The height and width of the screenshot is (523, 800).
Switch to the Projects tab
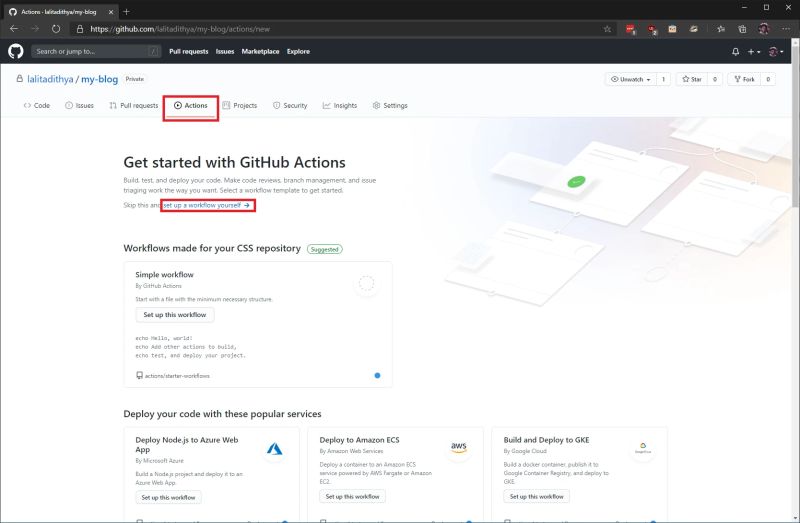240,106
